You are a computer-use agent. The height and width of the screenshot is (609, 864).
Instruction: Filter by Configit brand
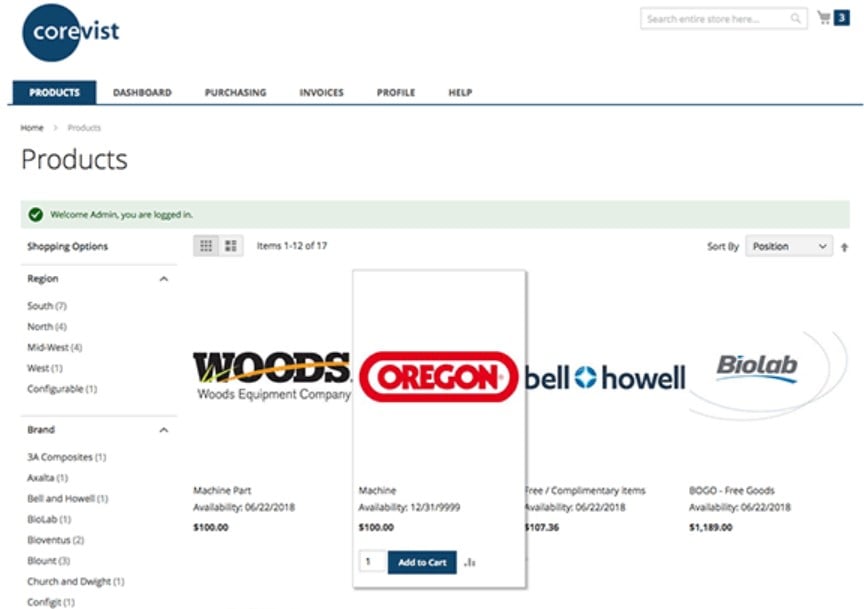(51, 602)
